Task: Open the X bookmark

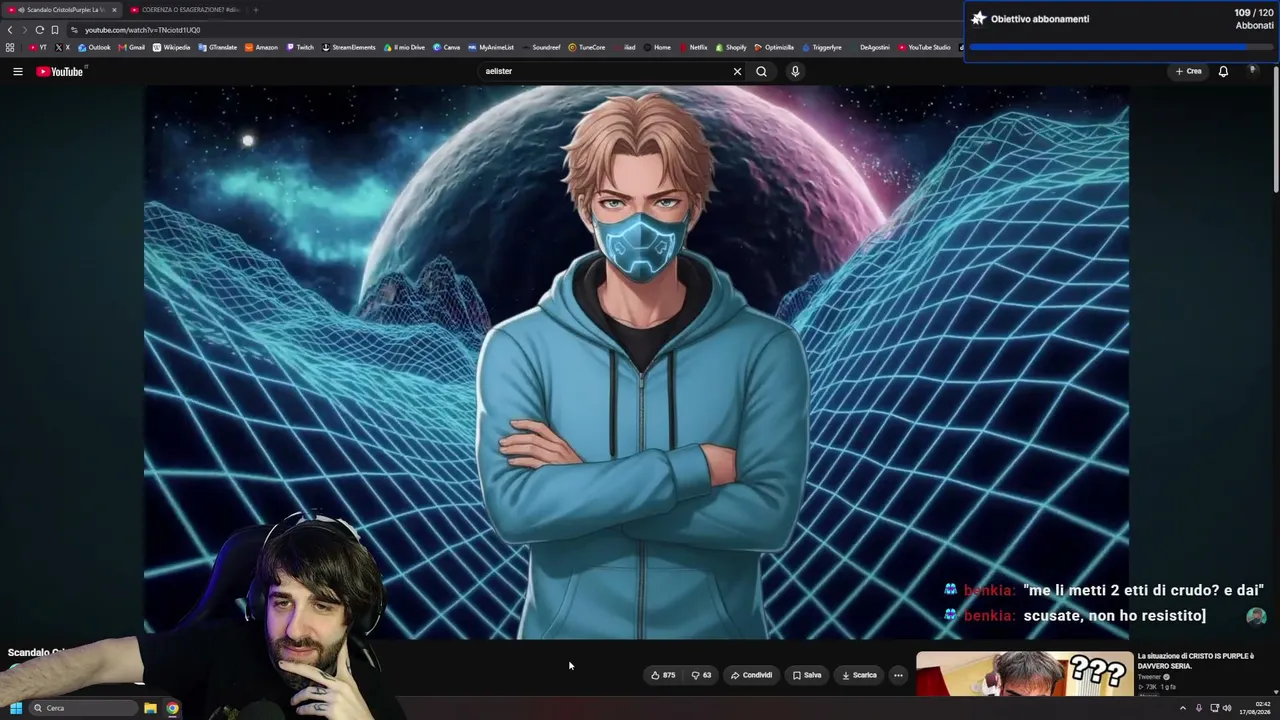Action: coord(63,47)
